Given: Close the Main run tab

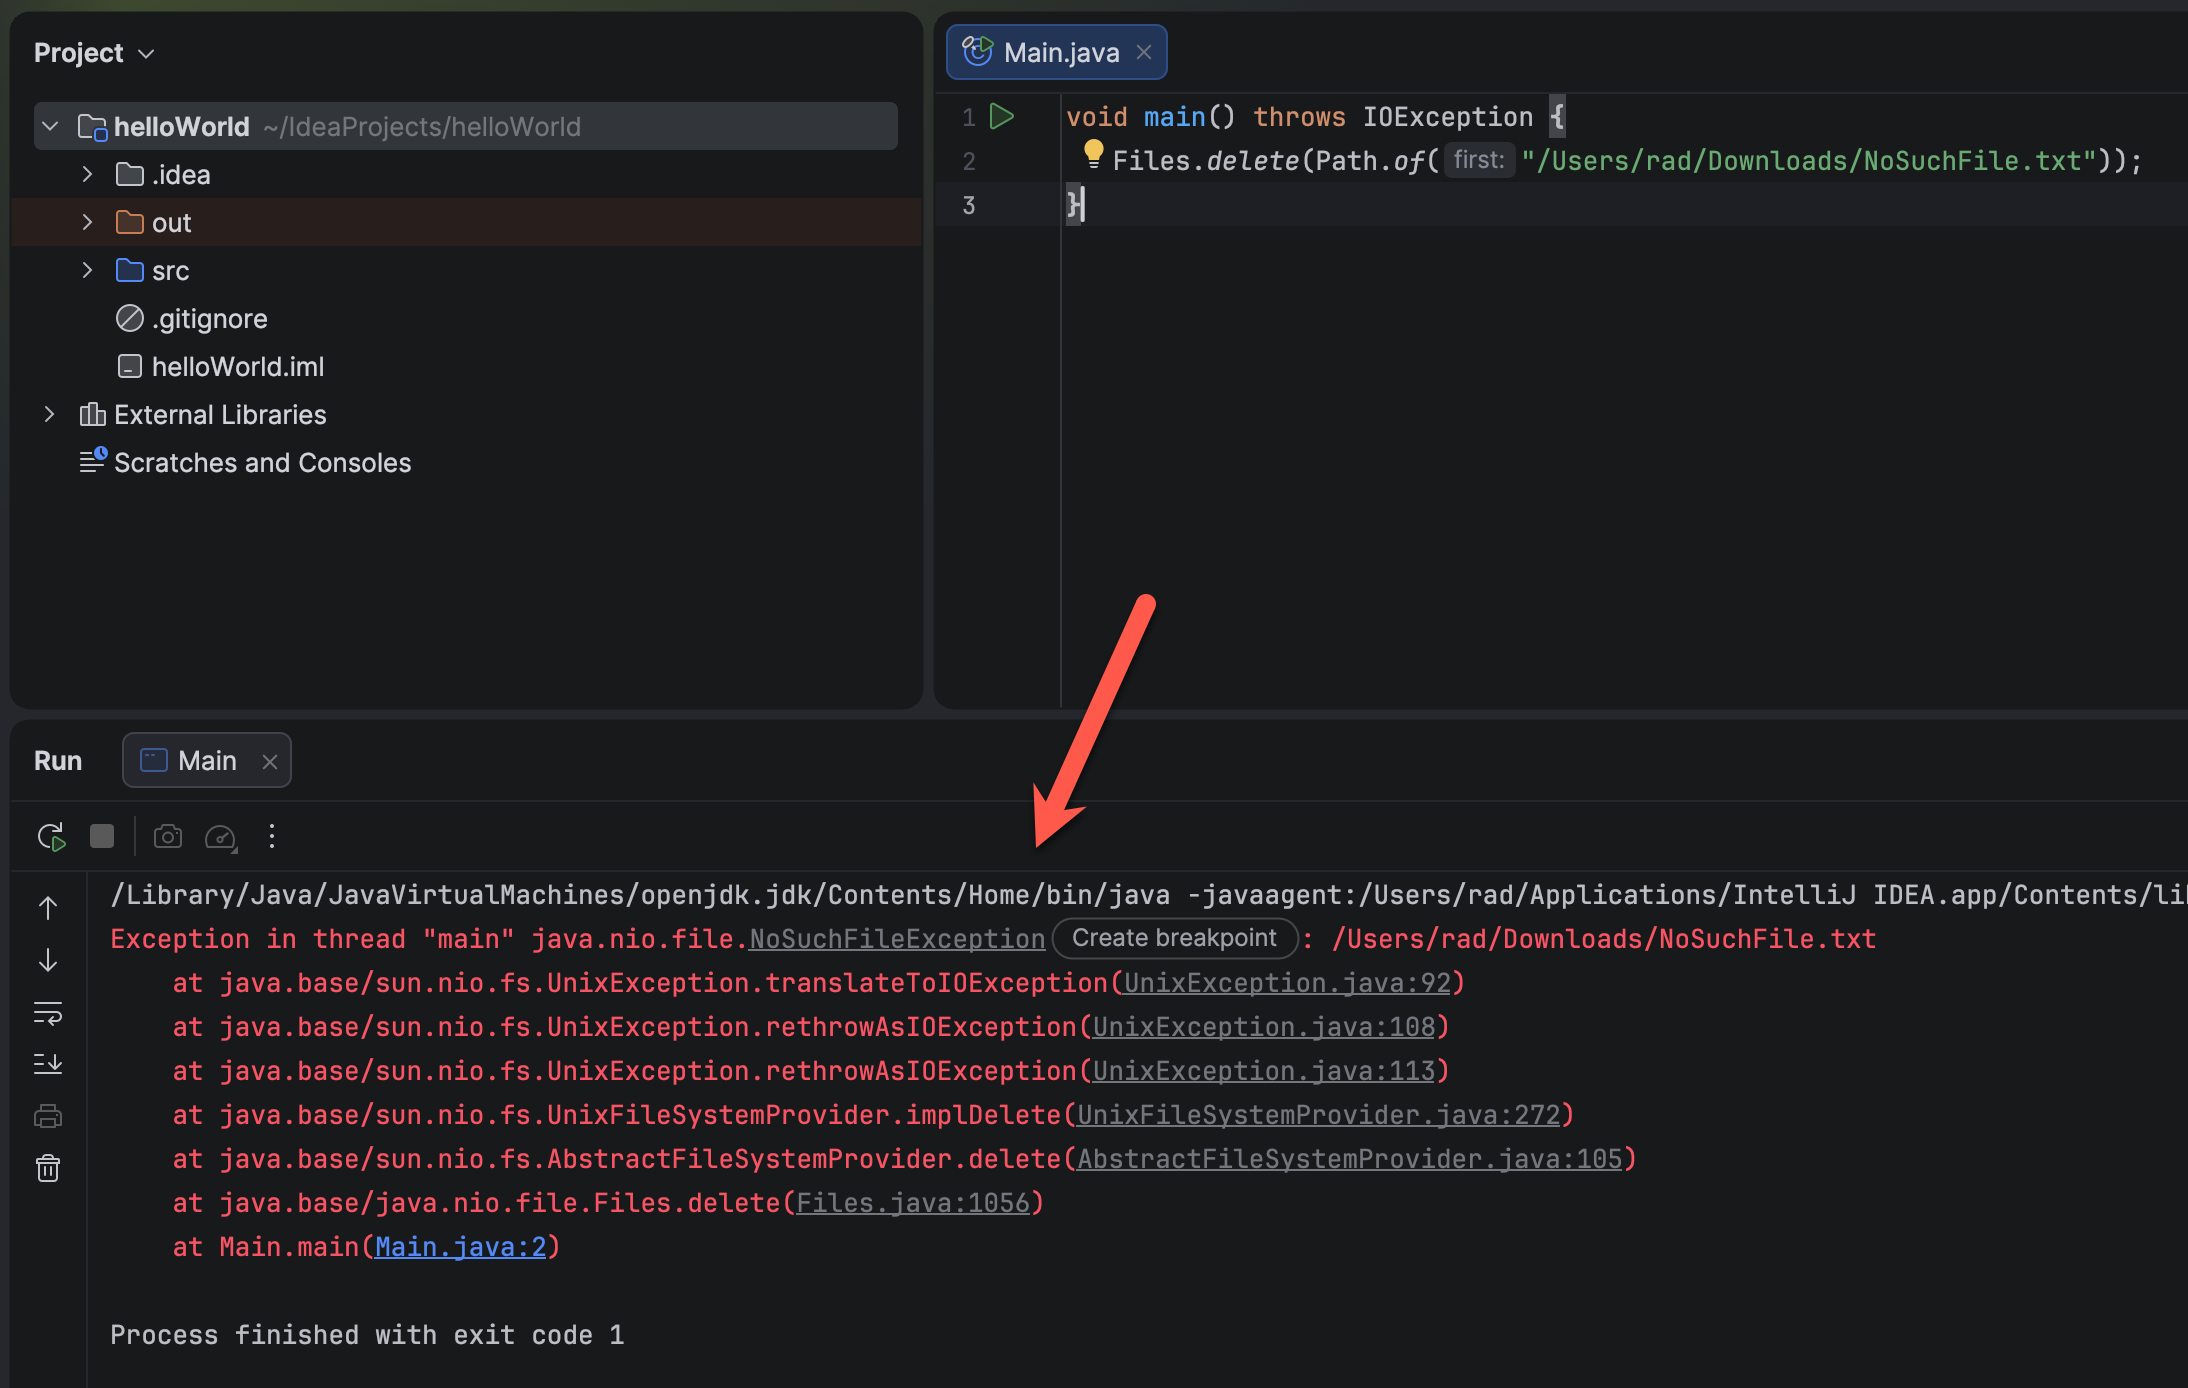Looking at the screenshot, I should point(269,762).
